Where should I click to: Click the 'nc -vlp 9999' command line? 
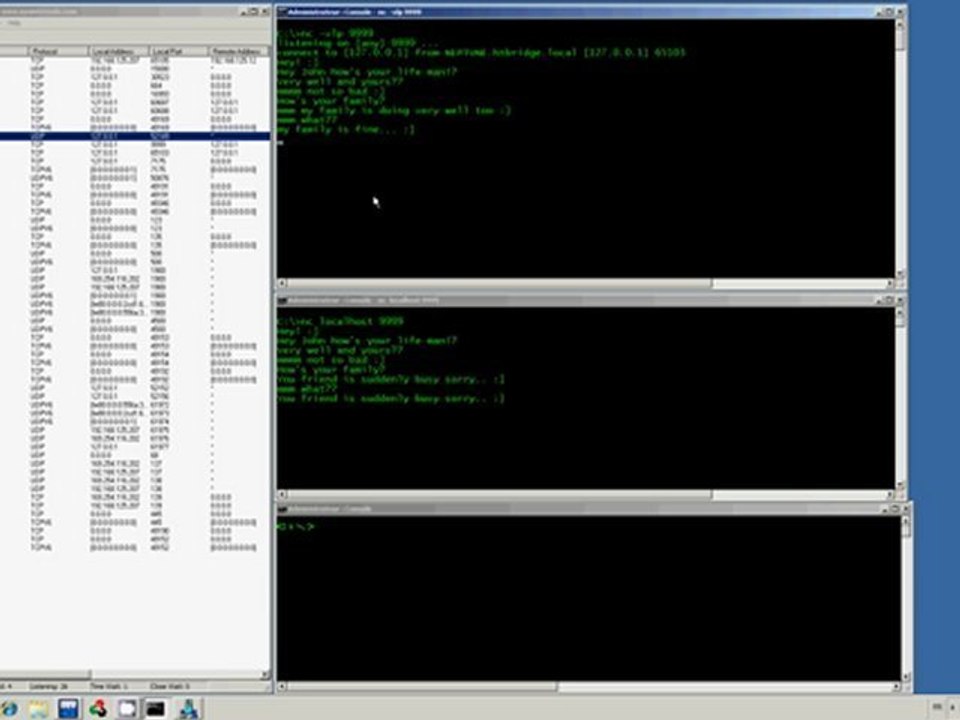coord(324,34)
